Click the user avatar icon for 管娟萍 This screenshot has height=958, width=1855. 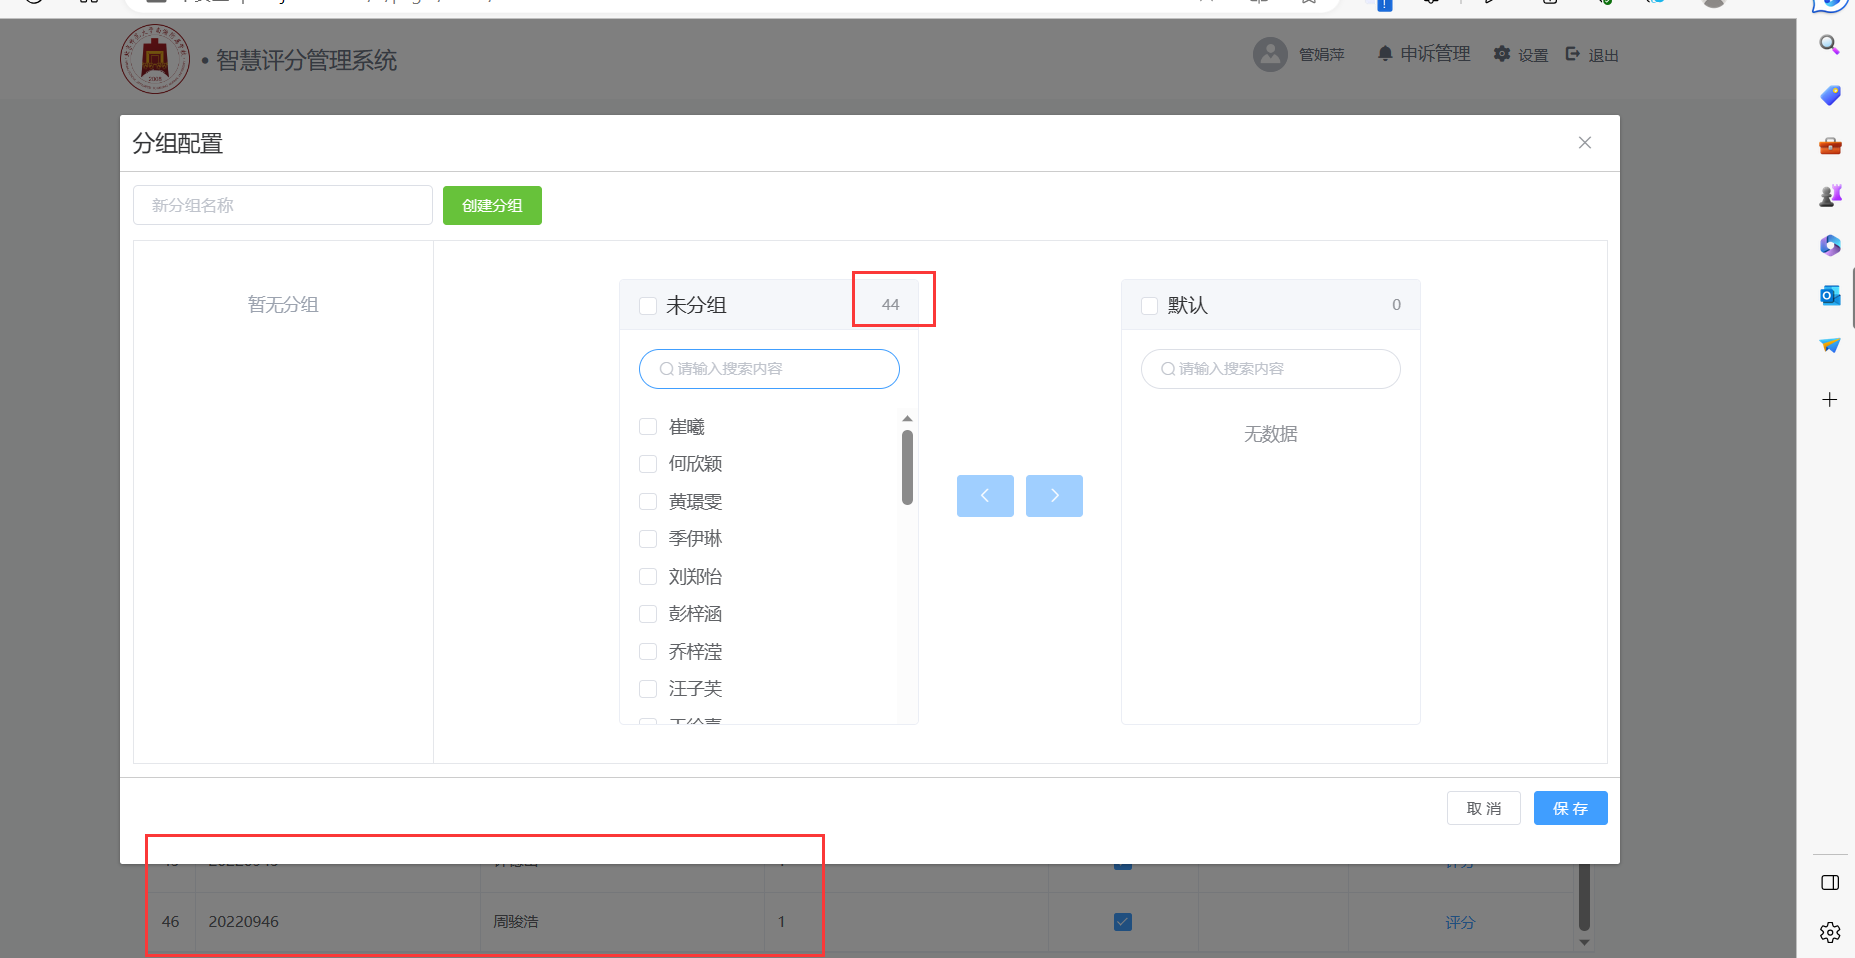coord(1270,54)
